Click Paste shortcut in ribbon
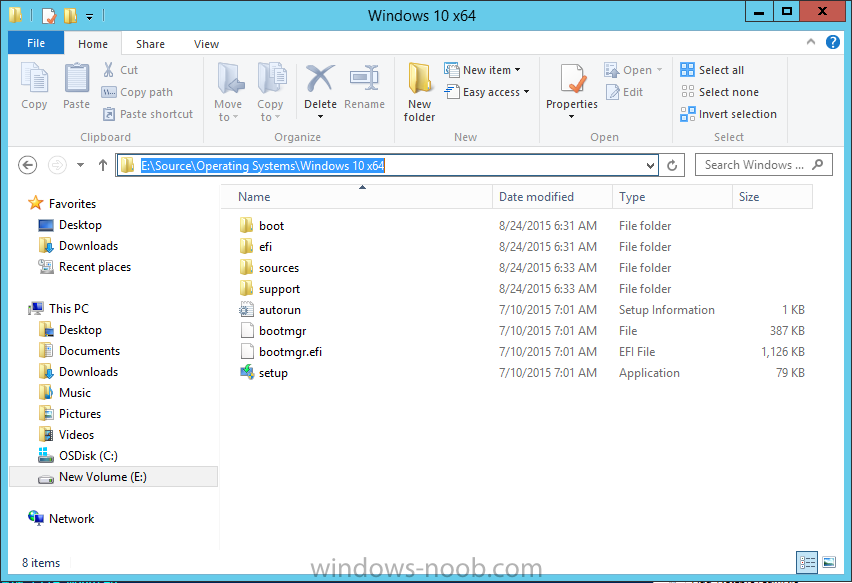852x583 pixels. [148, 114]
